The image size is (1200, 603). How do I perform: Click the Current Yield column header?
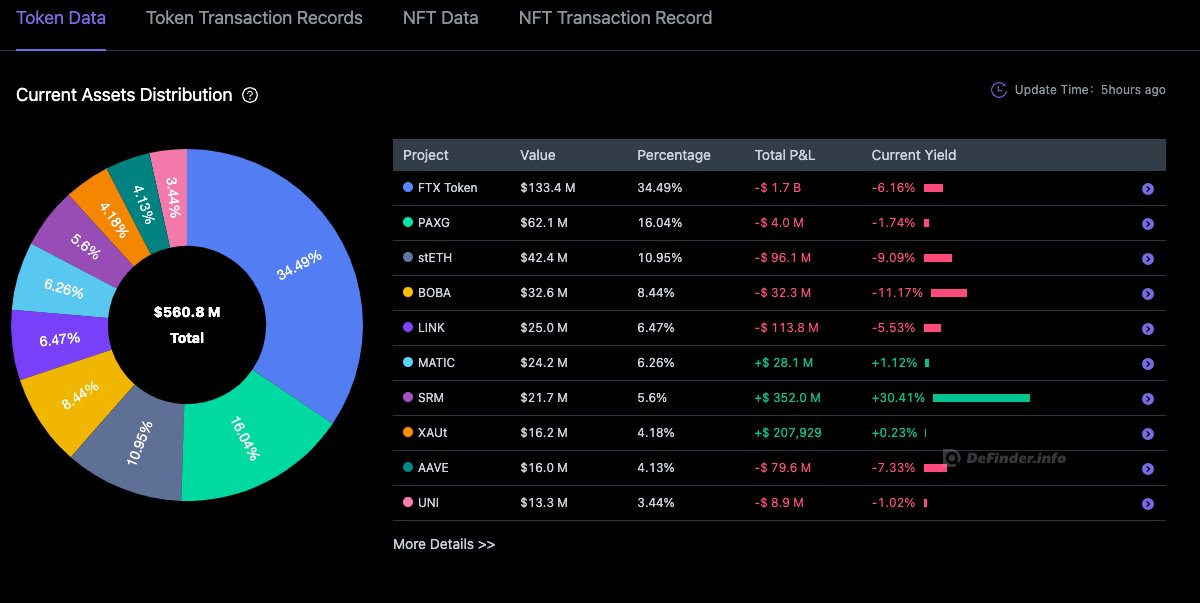click(x=914, y=155)
